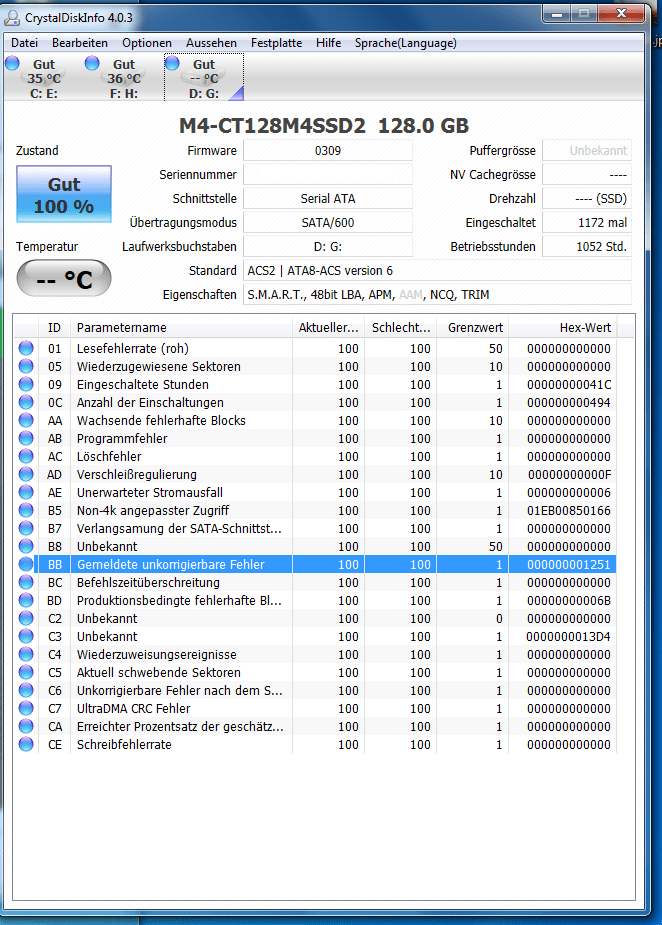662x925 pixels.
Task: Click status orb of row BD Produktionsbedingte Blöcke
Action: 26,600
